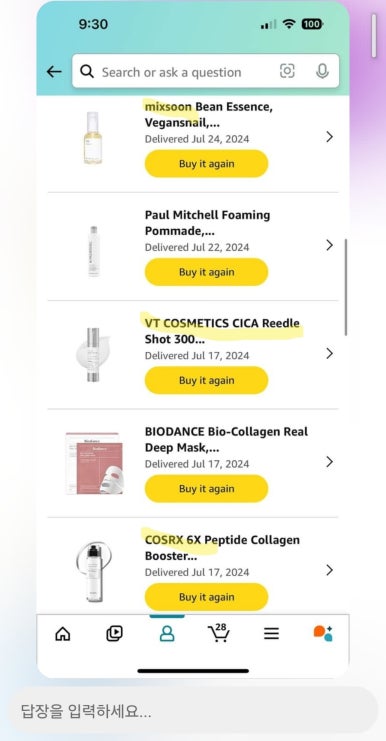Screen dimensions: 386x741
Task: Expand Paul Mitchell Foaming Pommade chevron
Action: (x=329, y=245)
